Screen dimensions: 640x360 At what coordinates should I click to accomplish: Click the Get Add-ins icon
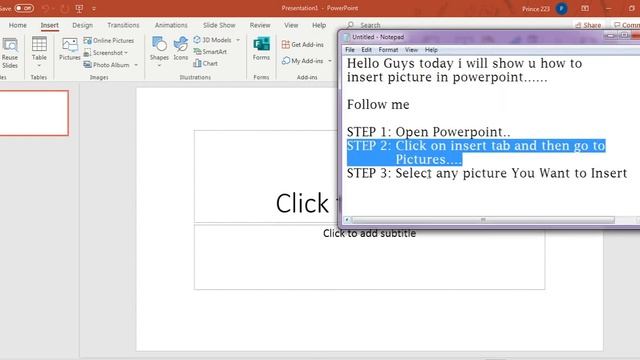(286, 44)
